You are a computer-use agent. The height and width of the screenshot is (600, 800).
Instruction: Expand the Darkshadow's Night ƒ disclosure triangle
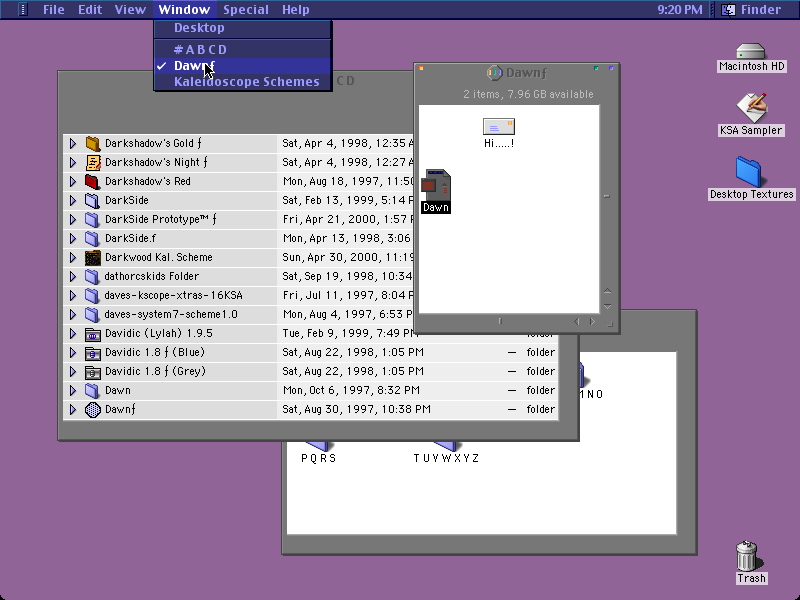[73, 162]
